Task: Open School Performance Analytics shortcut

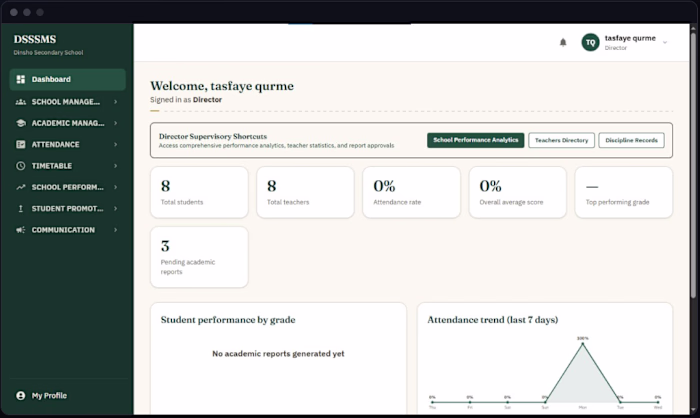Action: click(475, 140)
